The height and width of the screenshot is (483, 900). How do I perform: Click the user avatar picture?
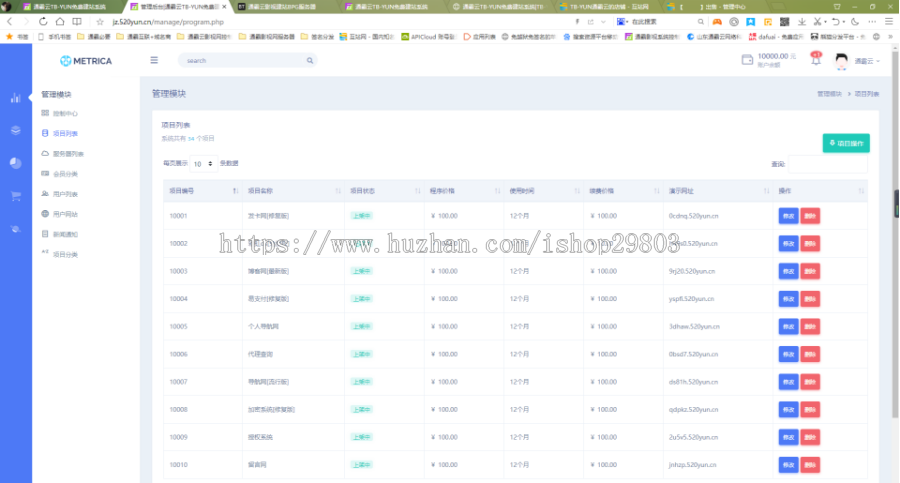point(841,60)
